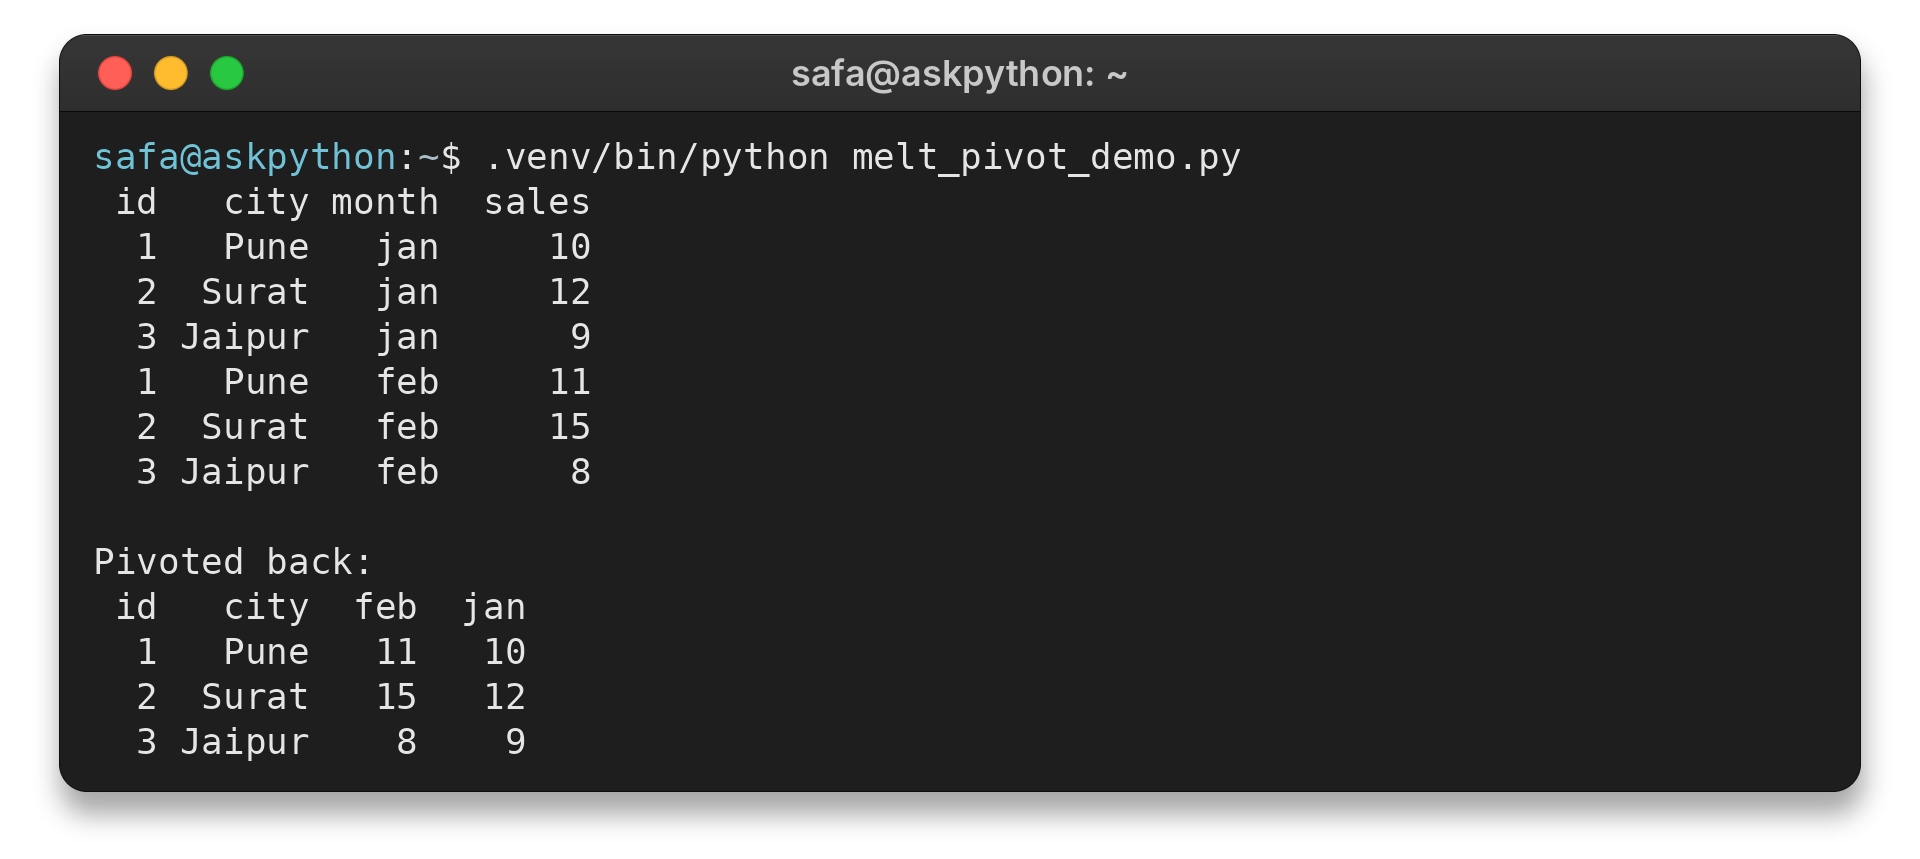Screen dimensions: 1920x859
Task: Click the "jan" month cell in the Jaipur row
Action: click(408, 337)
